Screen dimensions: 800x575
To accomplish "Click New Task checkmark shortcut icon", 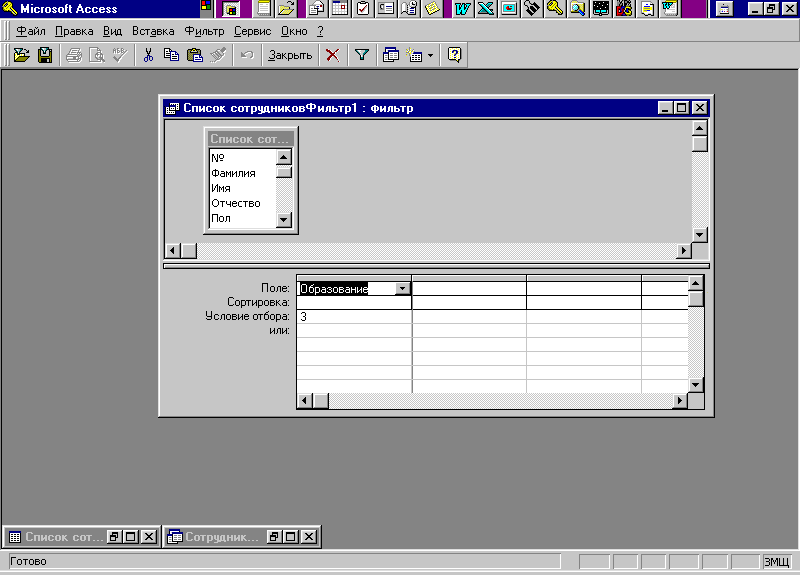I will pyautogui.click(x=363, y=9).
